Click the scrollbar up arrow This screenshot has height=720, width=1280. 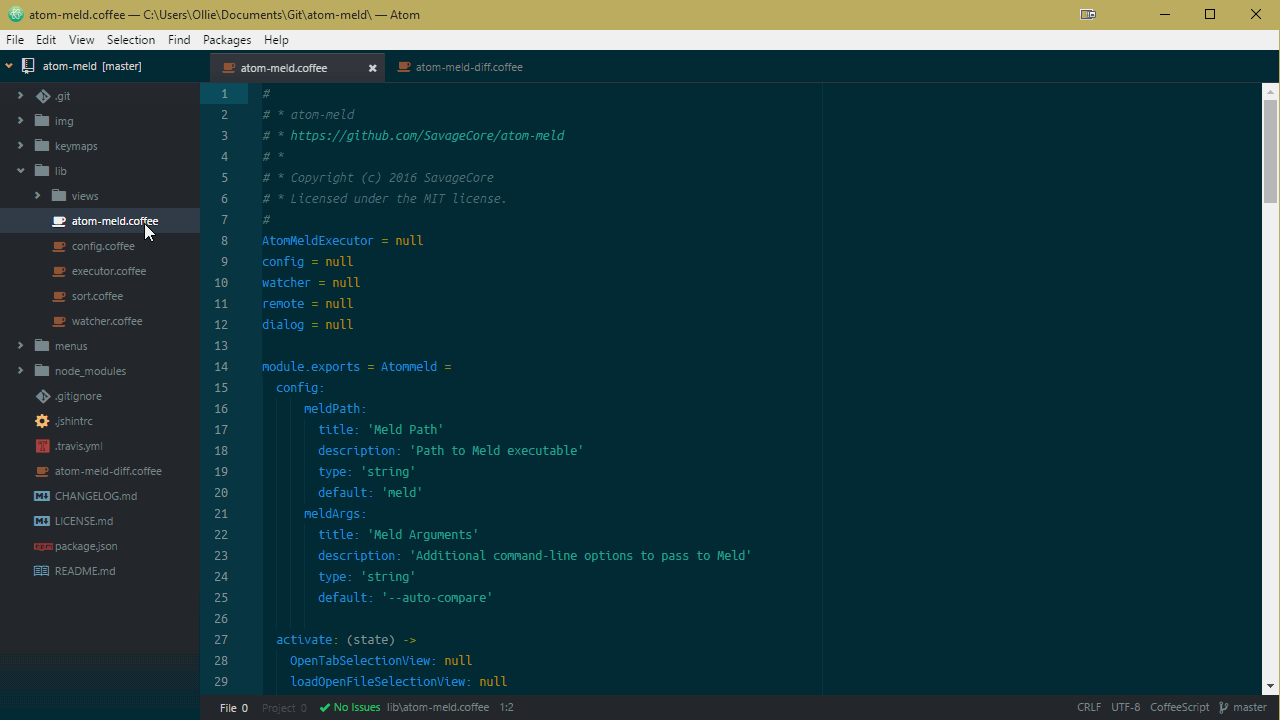(1270, 91)
